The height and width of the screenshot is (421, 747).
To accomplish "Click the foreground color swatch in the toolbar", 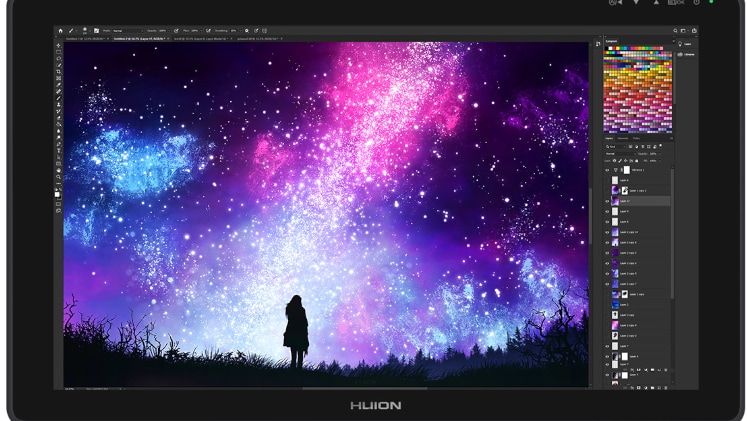I will 57,194.
